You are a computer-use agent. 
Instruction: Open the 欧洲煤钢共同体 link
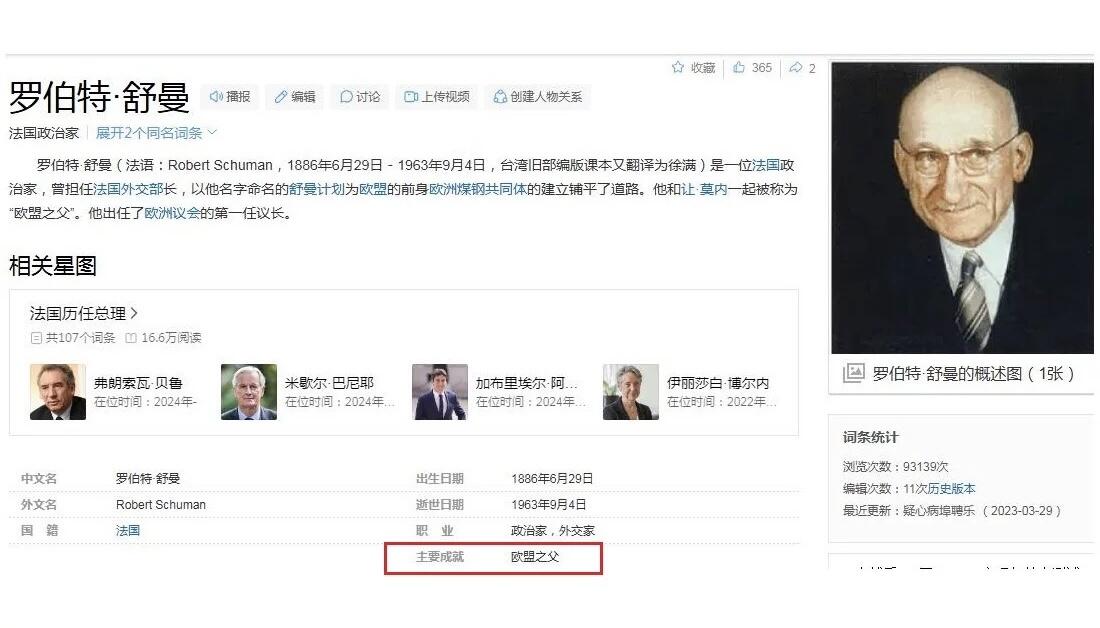[478, 189]
